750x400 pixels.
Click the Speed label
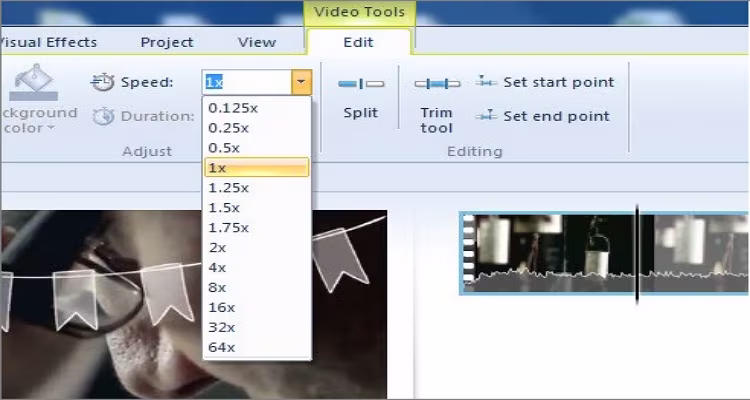tap(147, 82)
